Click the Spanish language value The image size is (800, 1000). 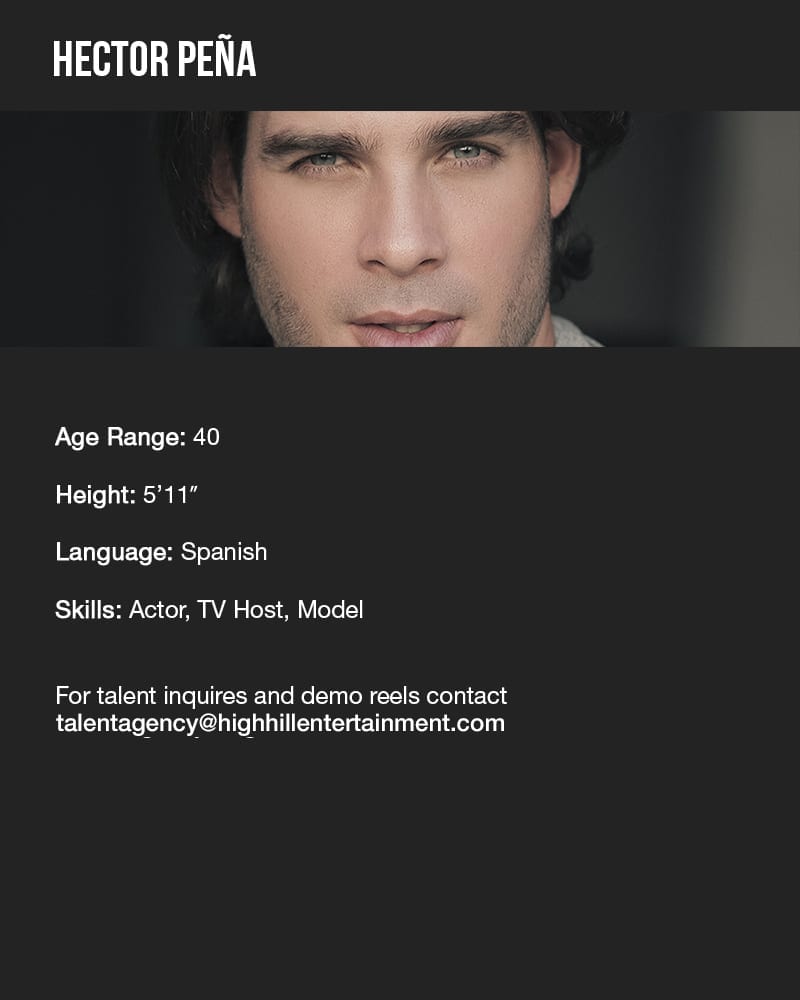(224, 552)
